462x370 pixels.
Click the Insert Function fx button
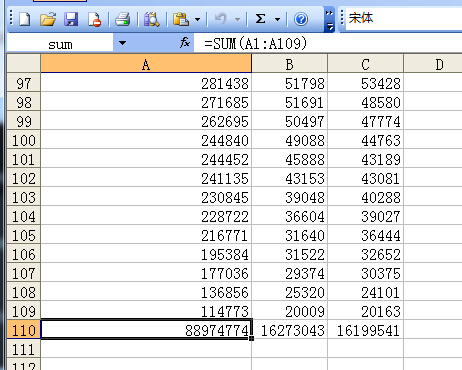point(185,43)
